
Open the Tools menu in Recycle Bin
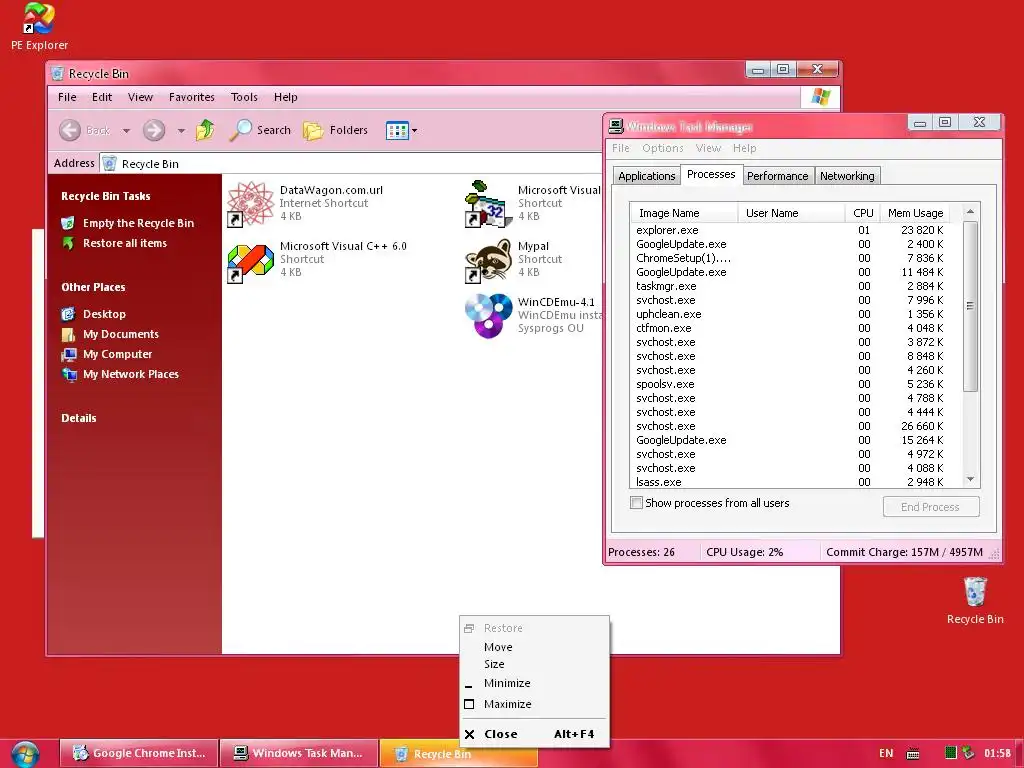coord(244,97)
